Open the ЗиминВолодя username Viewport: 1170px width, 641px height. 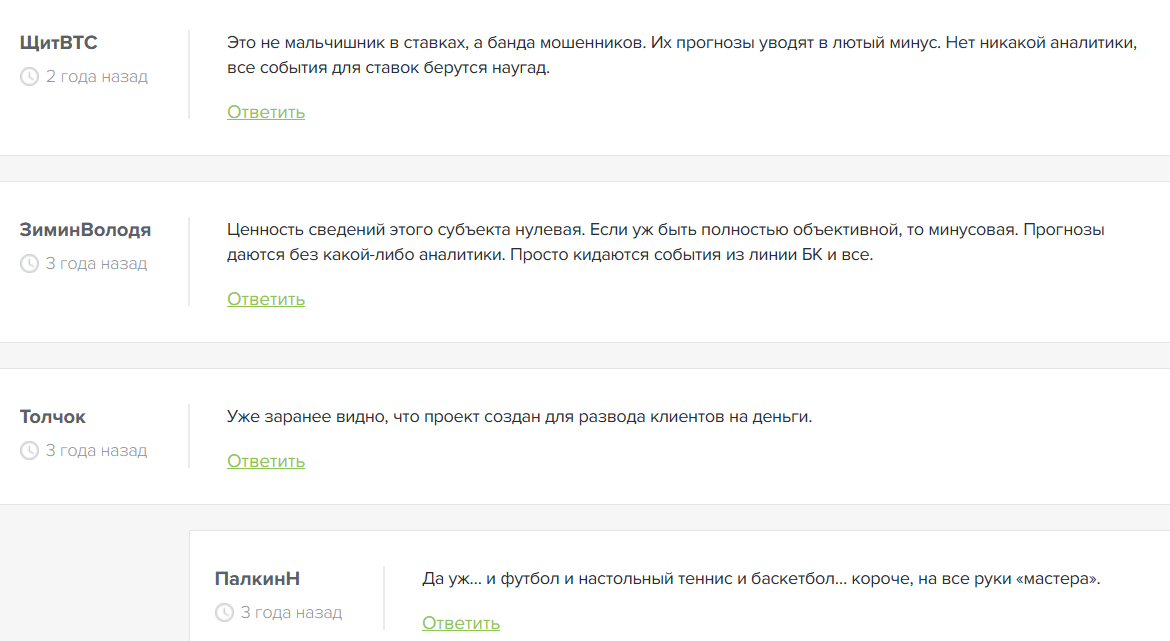point(85,229)
